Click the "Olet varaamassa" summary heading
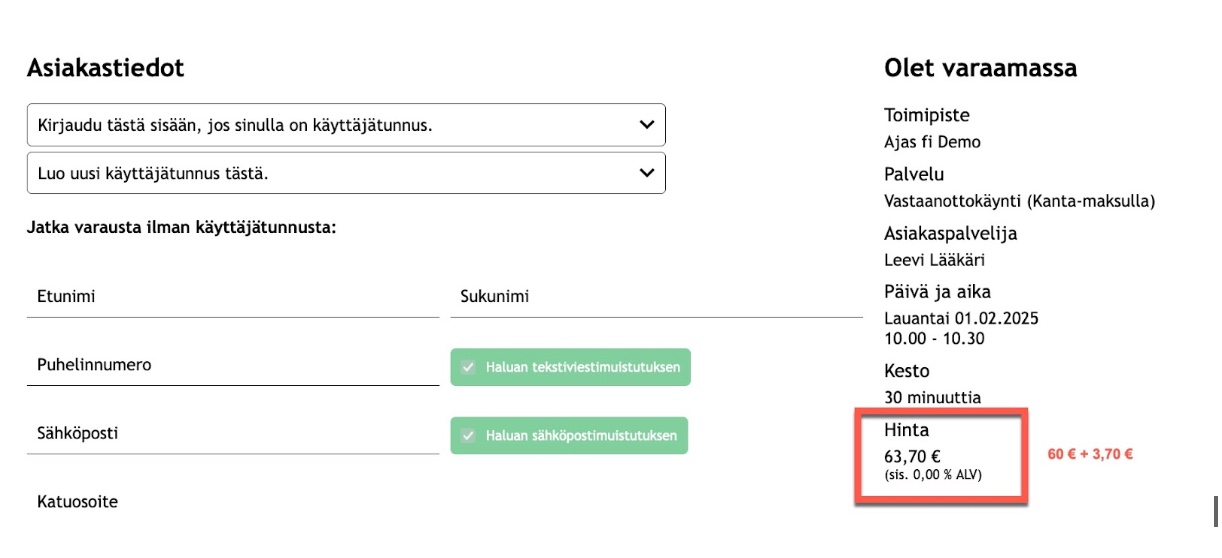The width and height of the screenshot is (1222, 558). click(x=980, y=68)
